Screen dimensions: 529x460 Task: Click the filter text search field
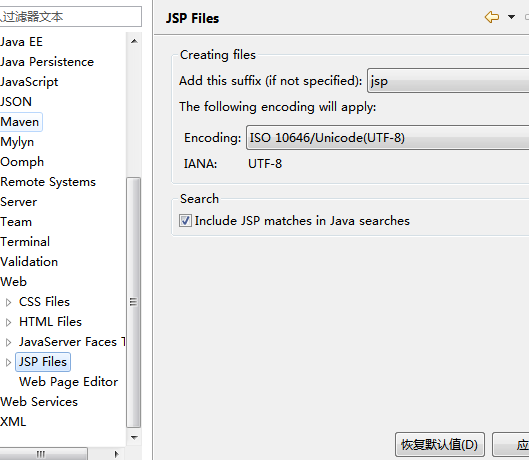coord(70,16)
